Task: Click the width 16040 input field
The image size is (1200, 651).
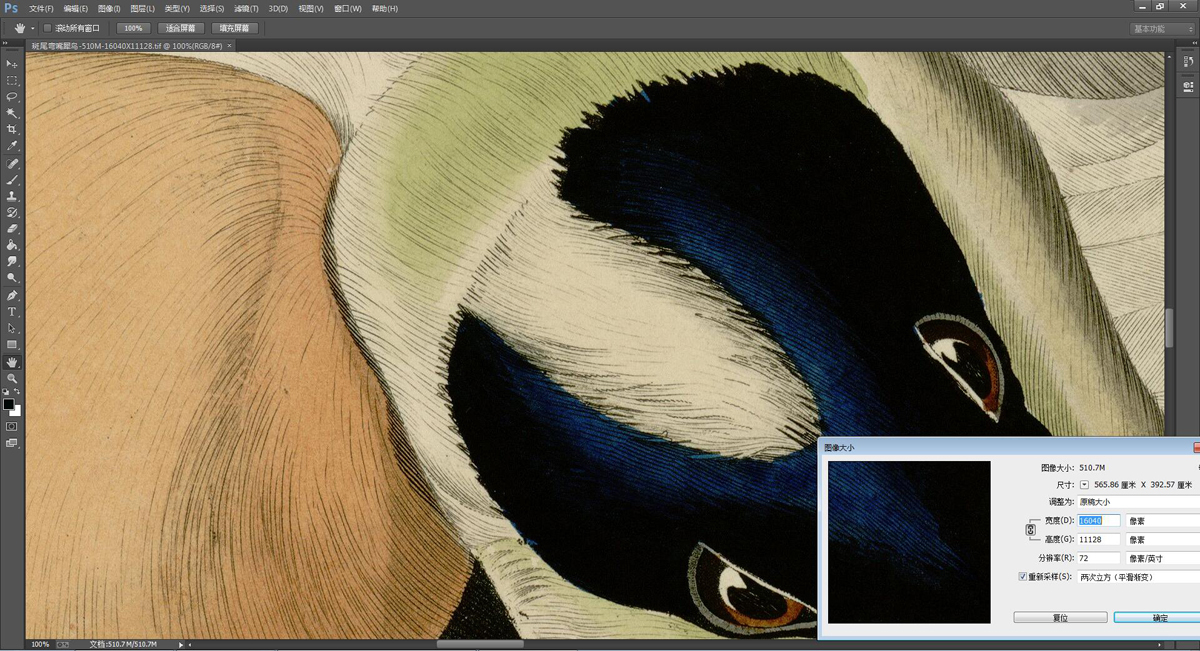Action: [1099, 521]
